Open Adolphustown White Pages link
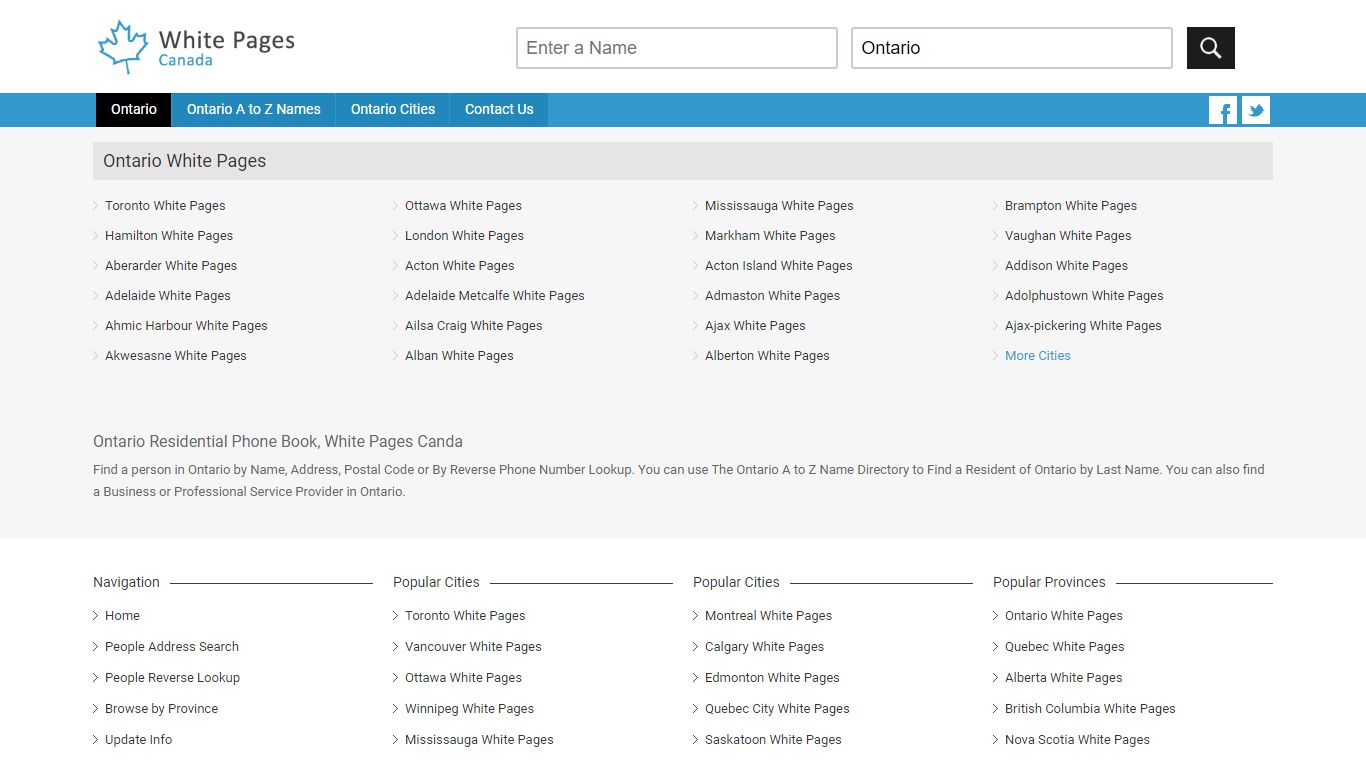This screenshot has width=1366, height=768. (x=1084, y=296)
